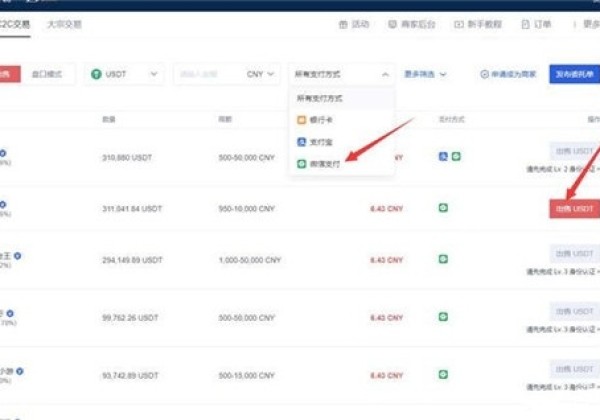Click verified badge in 294,149.89 USDT row
Image resolution: width=600 pixels, height=420 pixels.
pos(18,256)
